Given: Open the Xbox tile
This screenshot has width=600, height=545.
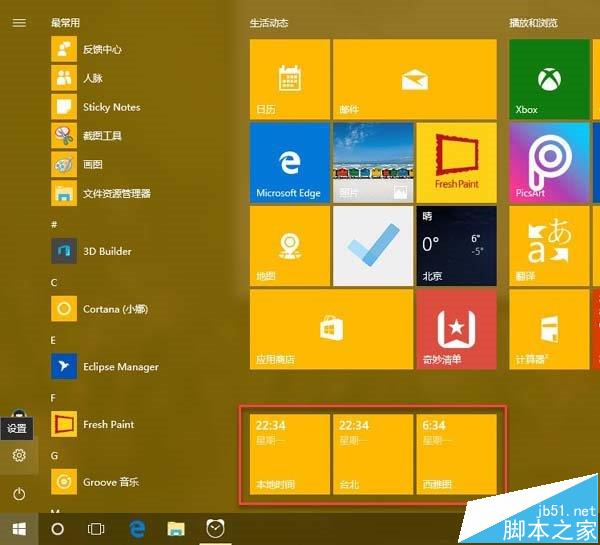Looking at the screenshot, I should 549,79.
